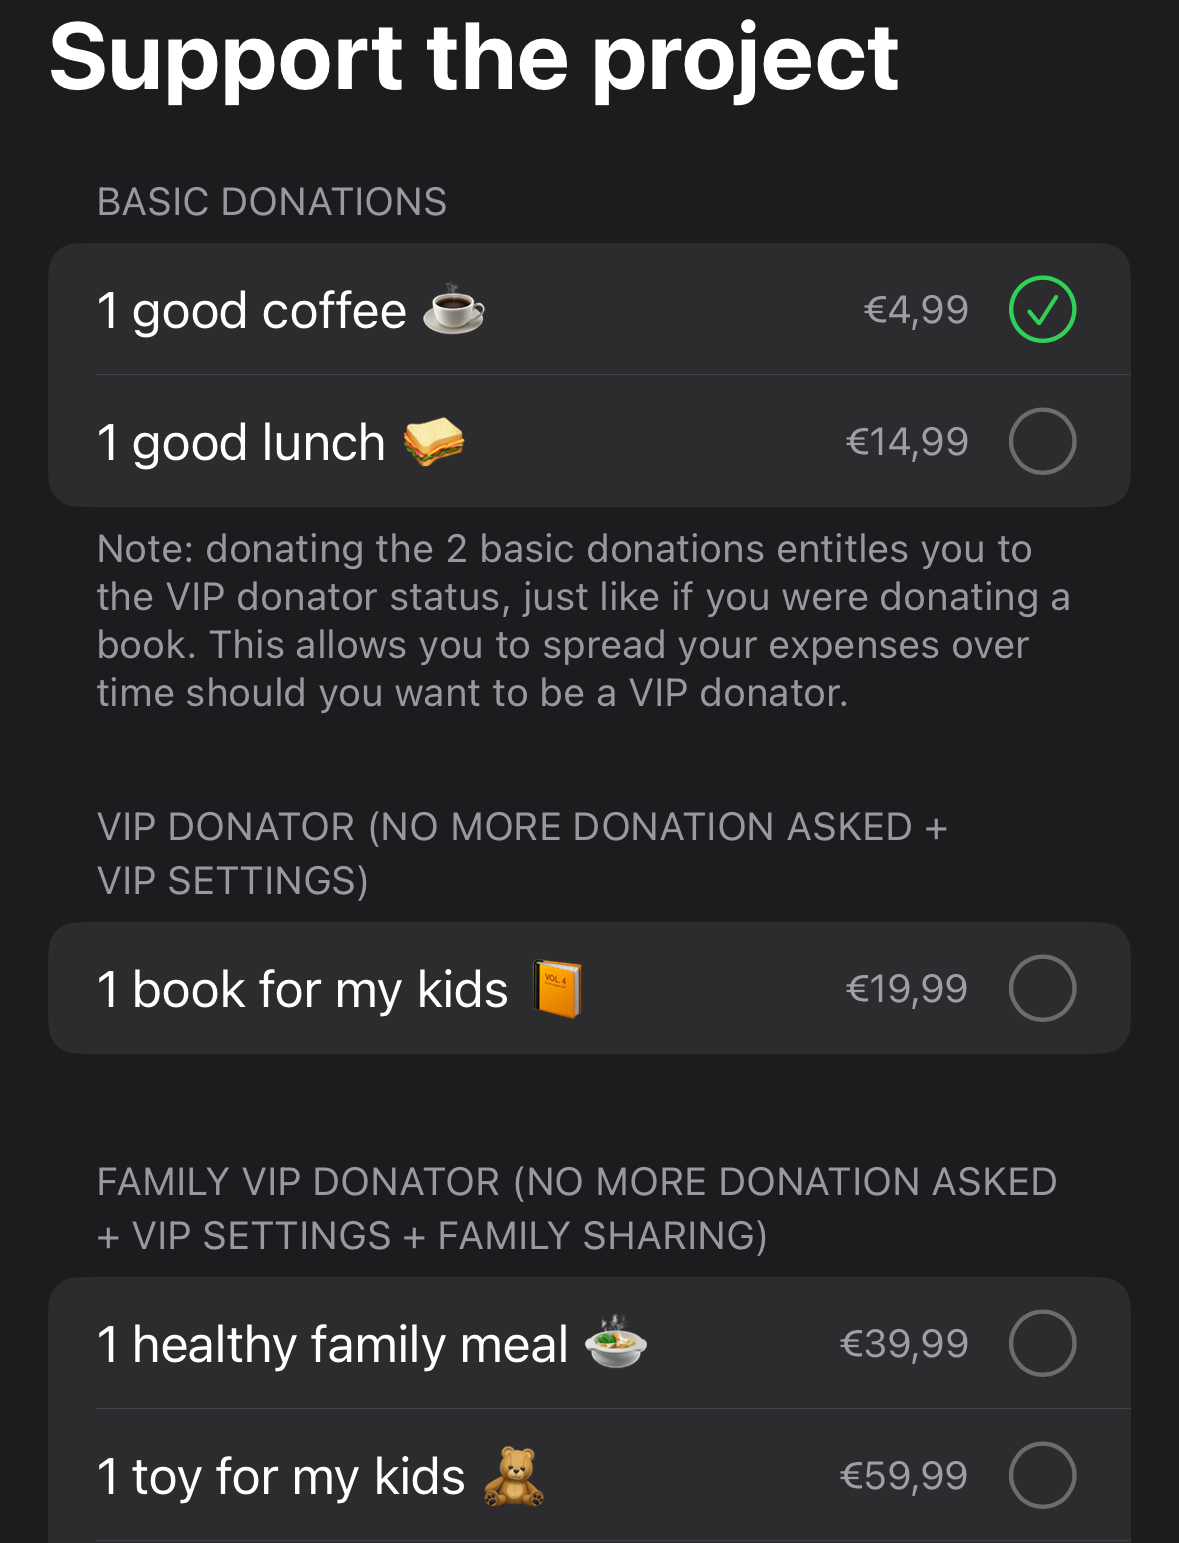The image size is (1179, 1543).
Task: Tap the €4,99 price label
Action: [x=916, y=310]
